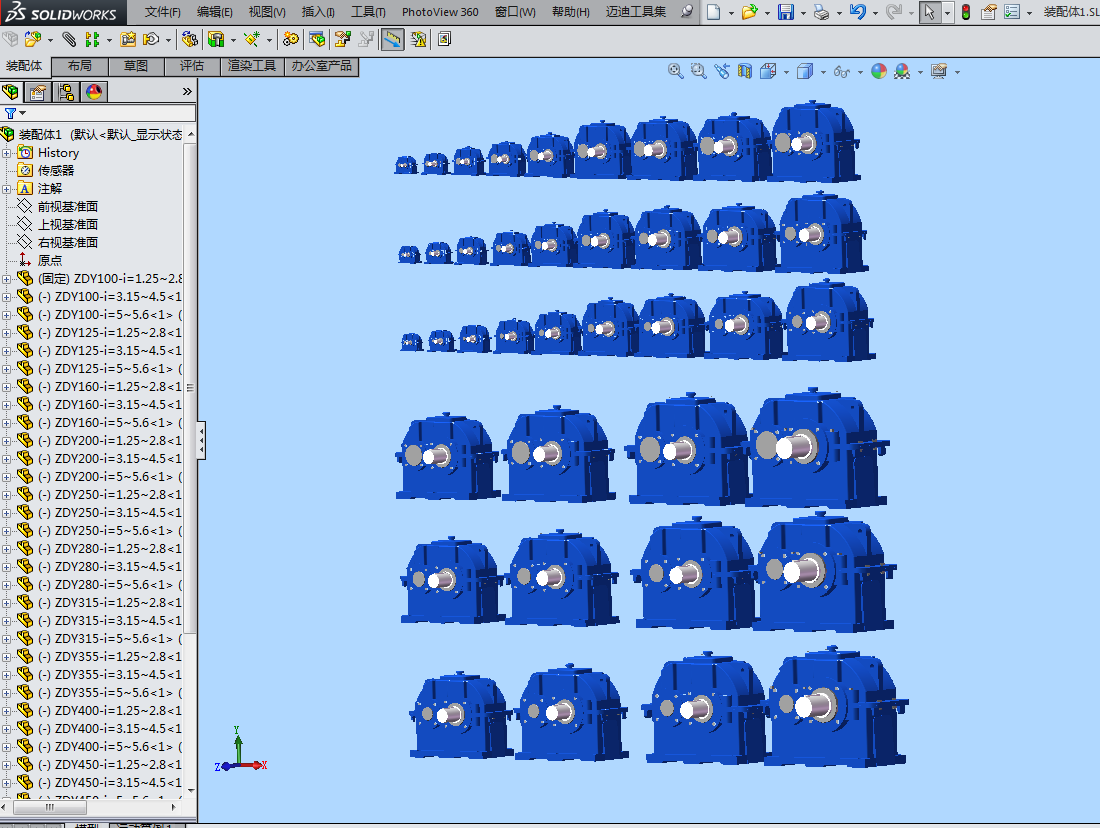Open the 编辑(E) menu

tap(215, 12)
